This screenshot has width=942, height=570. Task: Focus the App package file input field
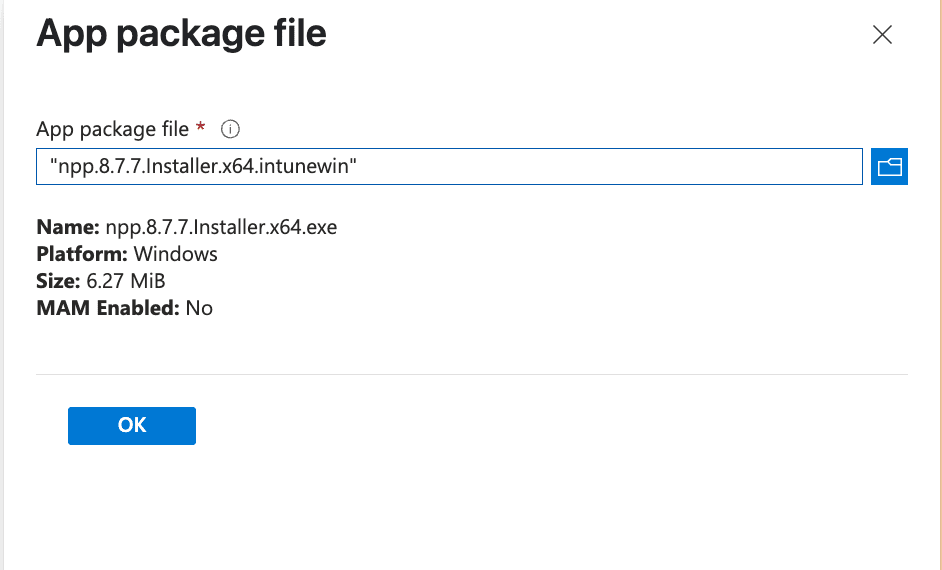pos(600,167)
